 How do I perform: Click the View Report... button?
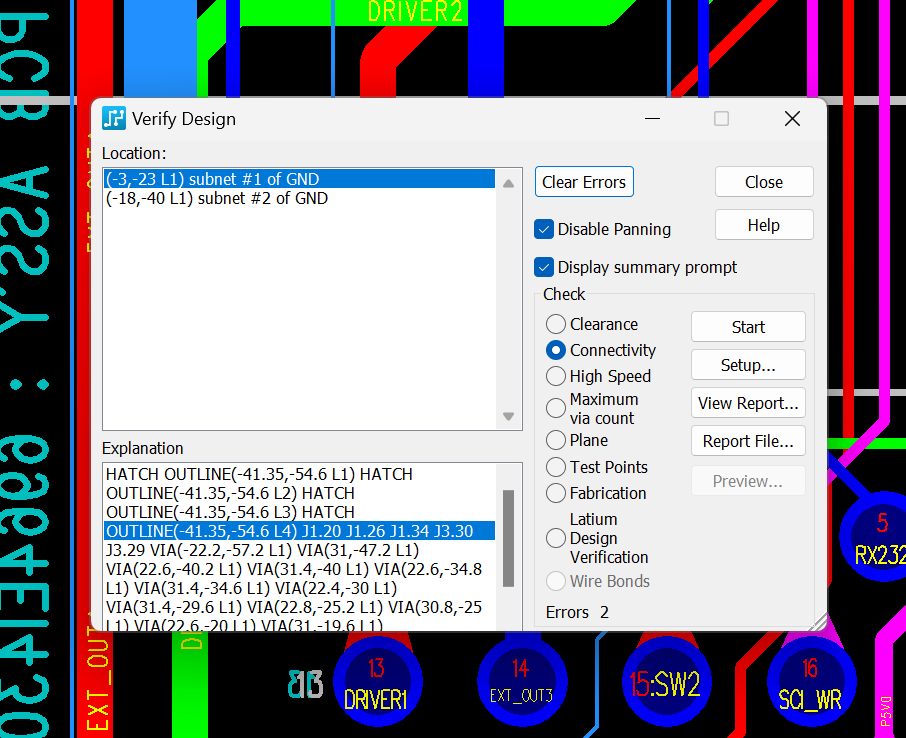pyautogui.click(x=748, y=403)
